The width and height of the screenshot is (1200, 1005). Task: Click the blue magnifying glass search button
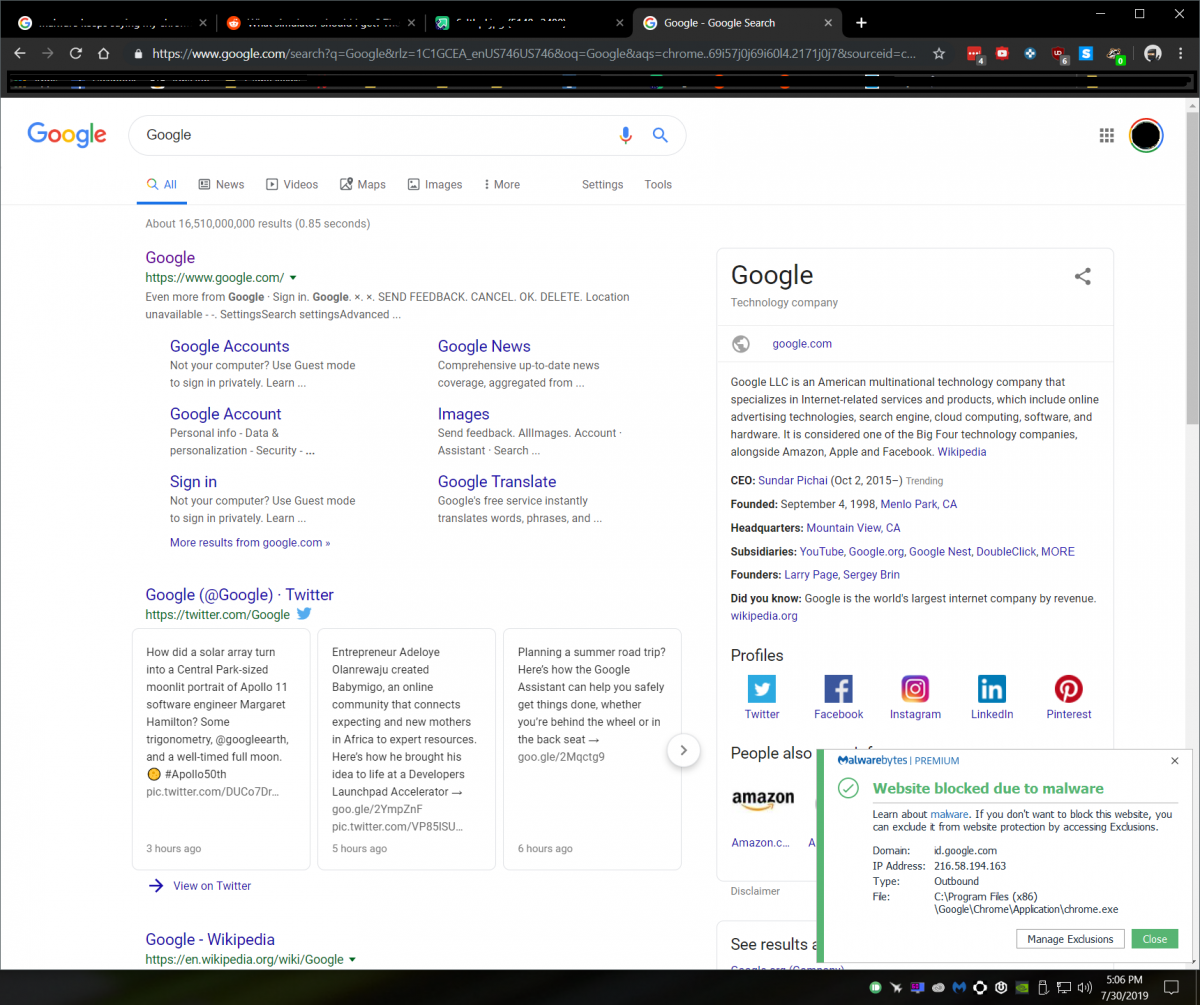coord(660,135)
